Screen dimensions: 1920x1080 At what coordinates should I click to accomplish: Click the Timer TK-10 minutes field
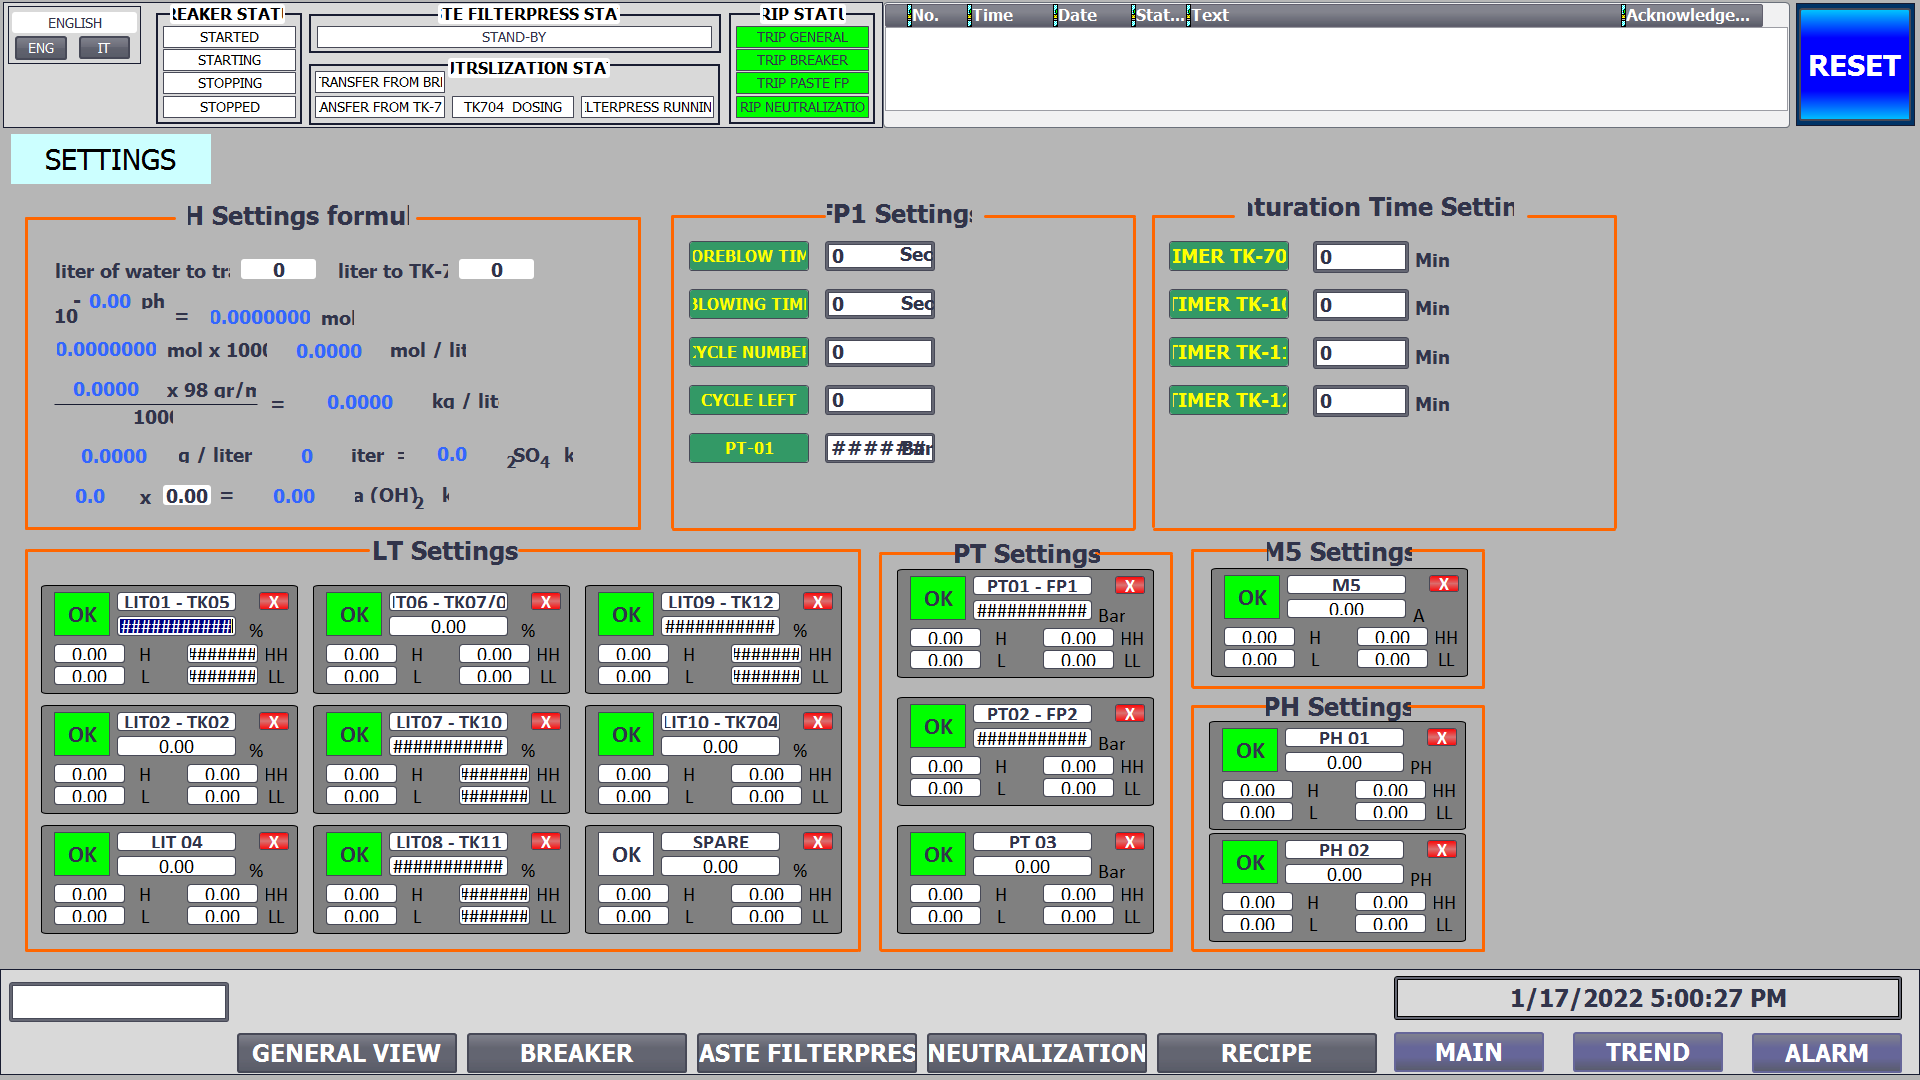coord(1361,305)
